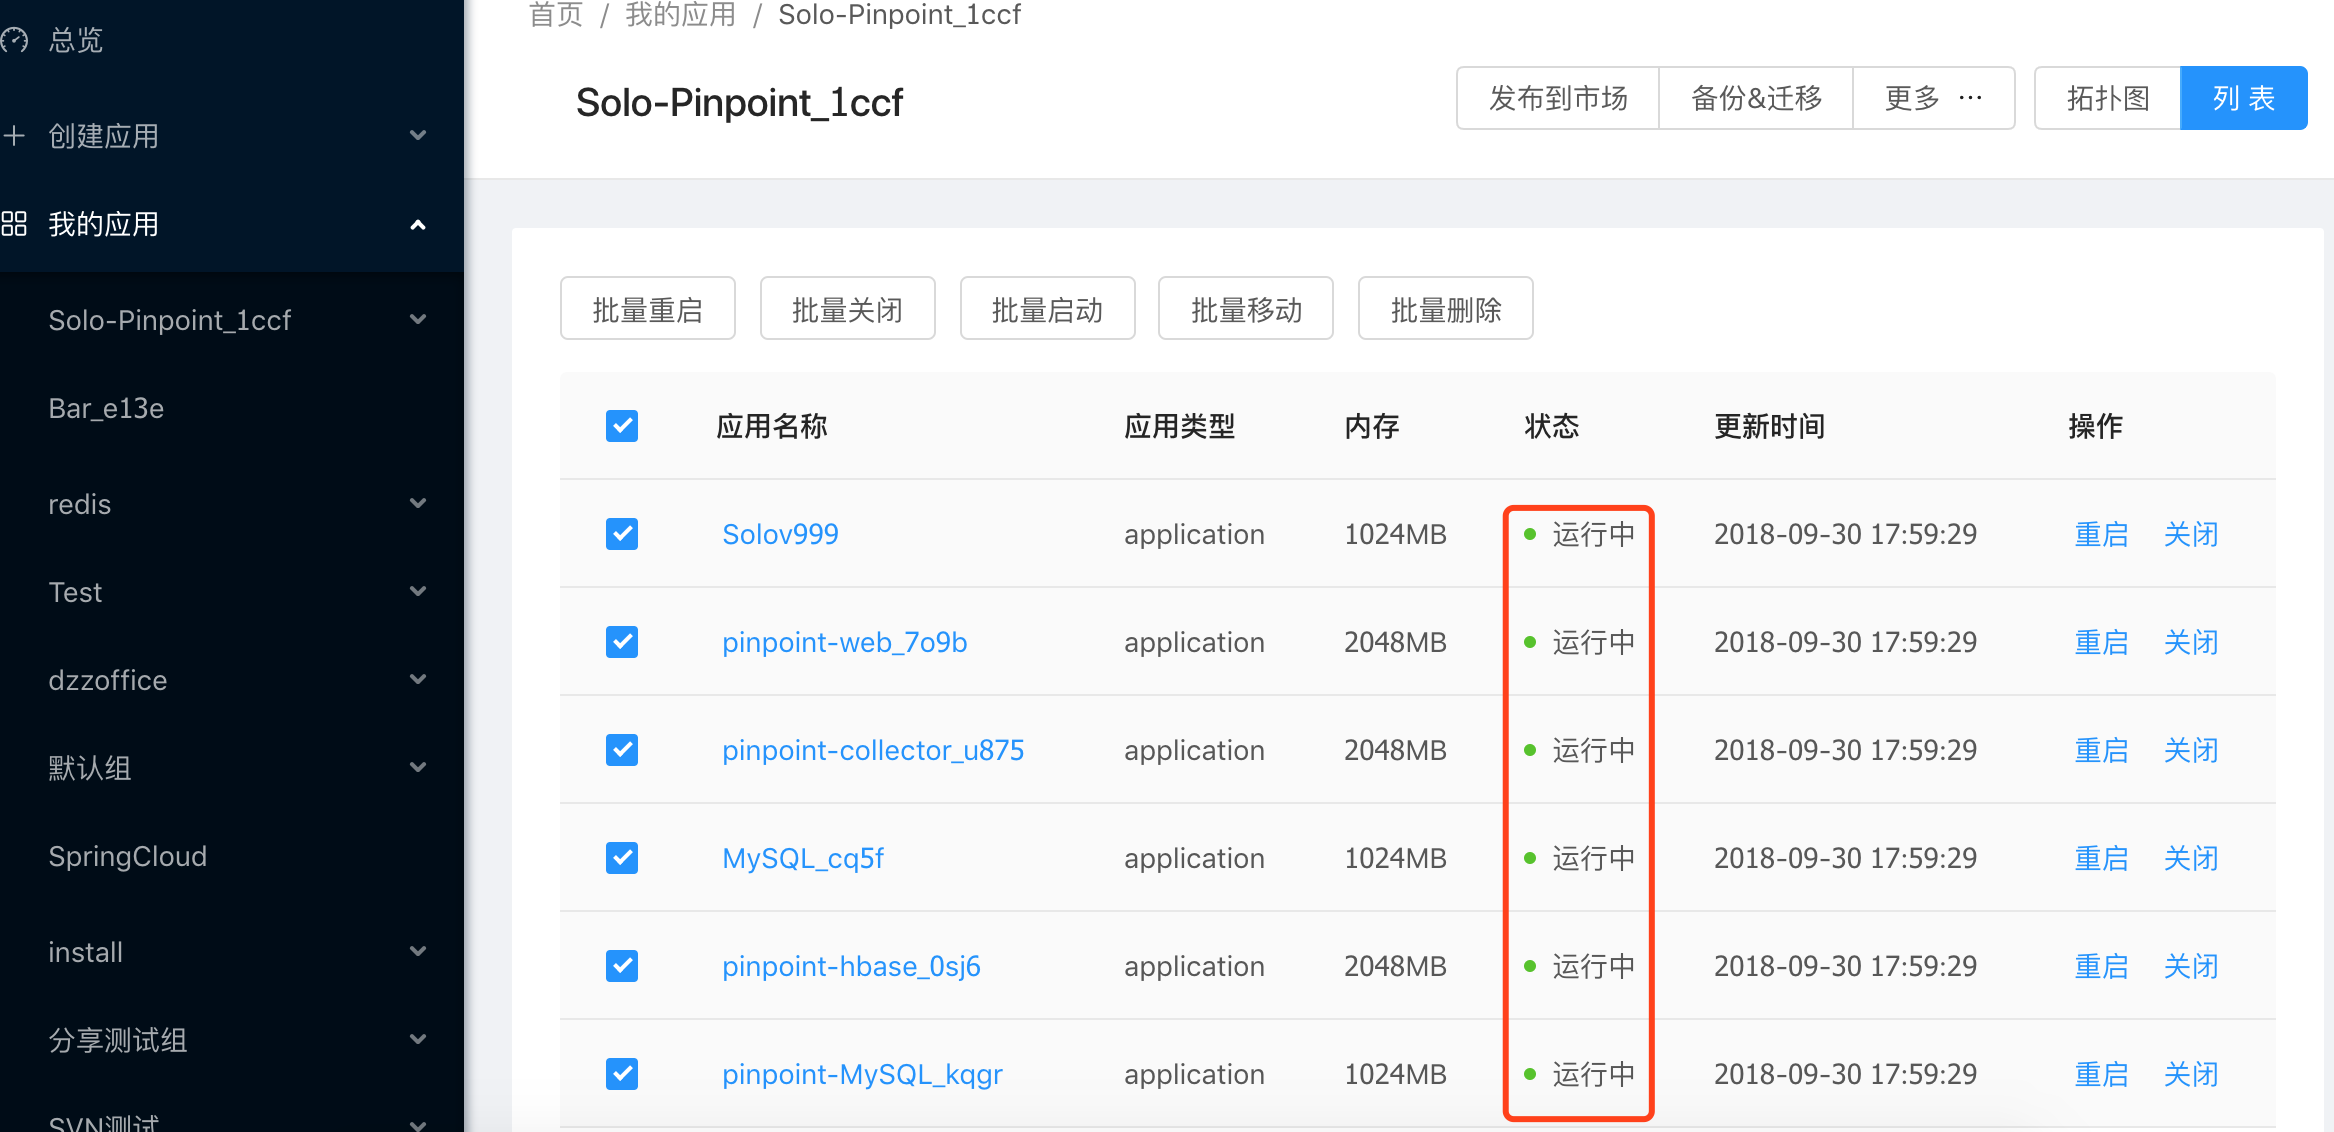Select 总览 in the sidebar
Image resolution: width=2334 pixels, height=1132 pixels.
click(x=76, y=40)
